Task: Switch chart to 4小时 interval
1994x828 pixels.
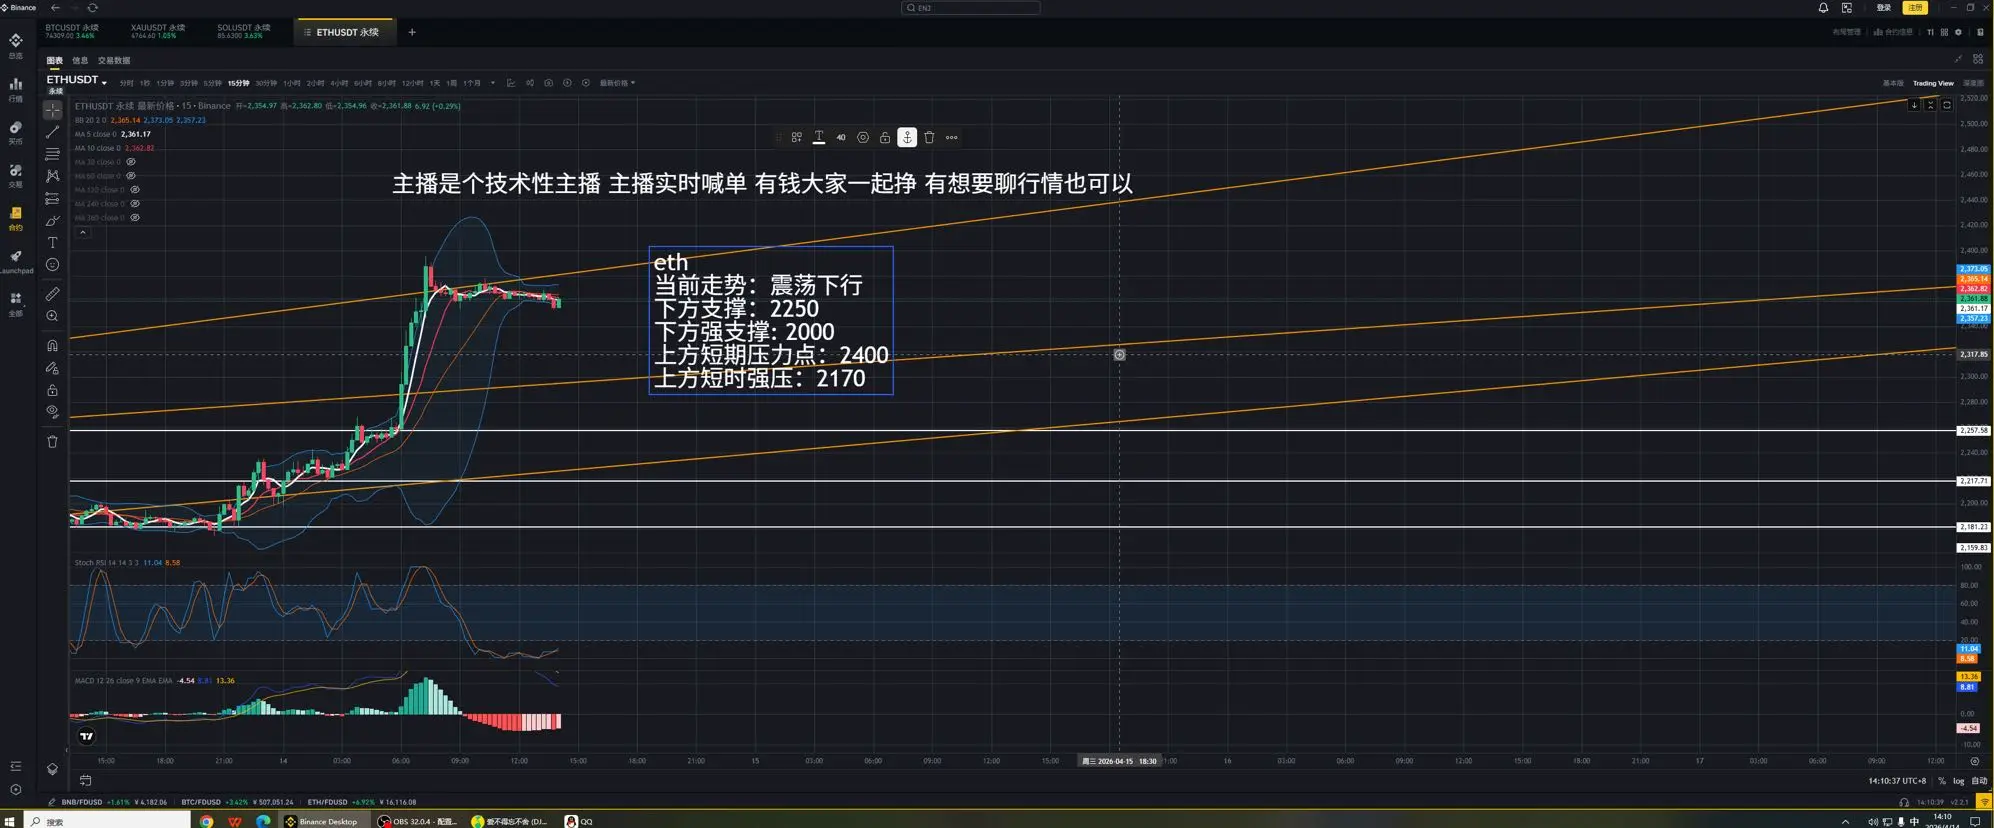Action: 339,83
